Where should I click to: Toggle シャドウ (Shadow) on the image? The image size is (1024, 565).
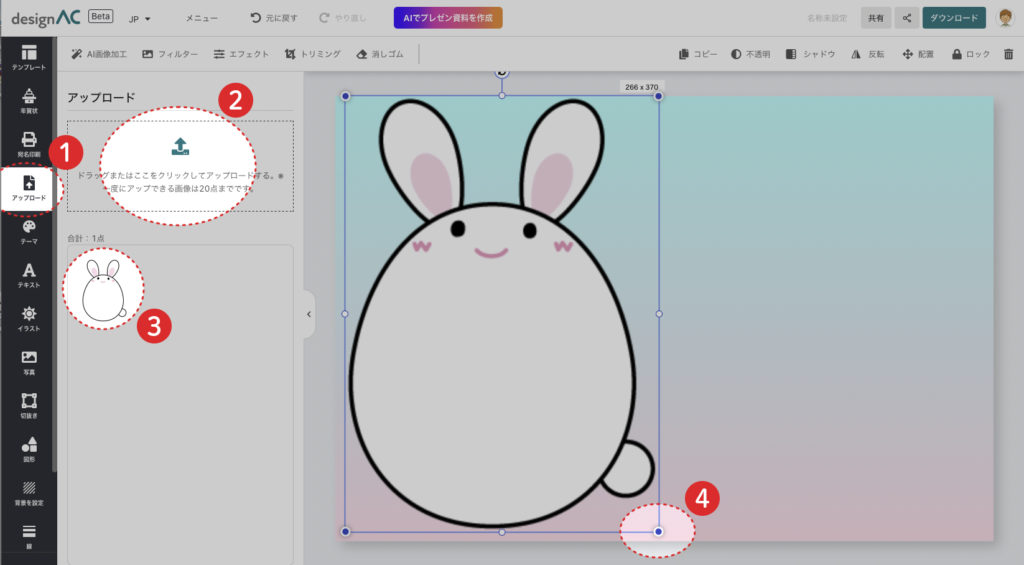coord(811,54)
